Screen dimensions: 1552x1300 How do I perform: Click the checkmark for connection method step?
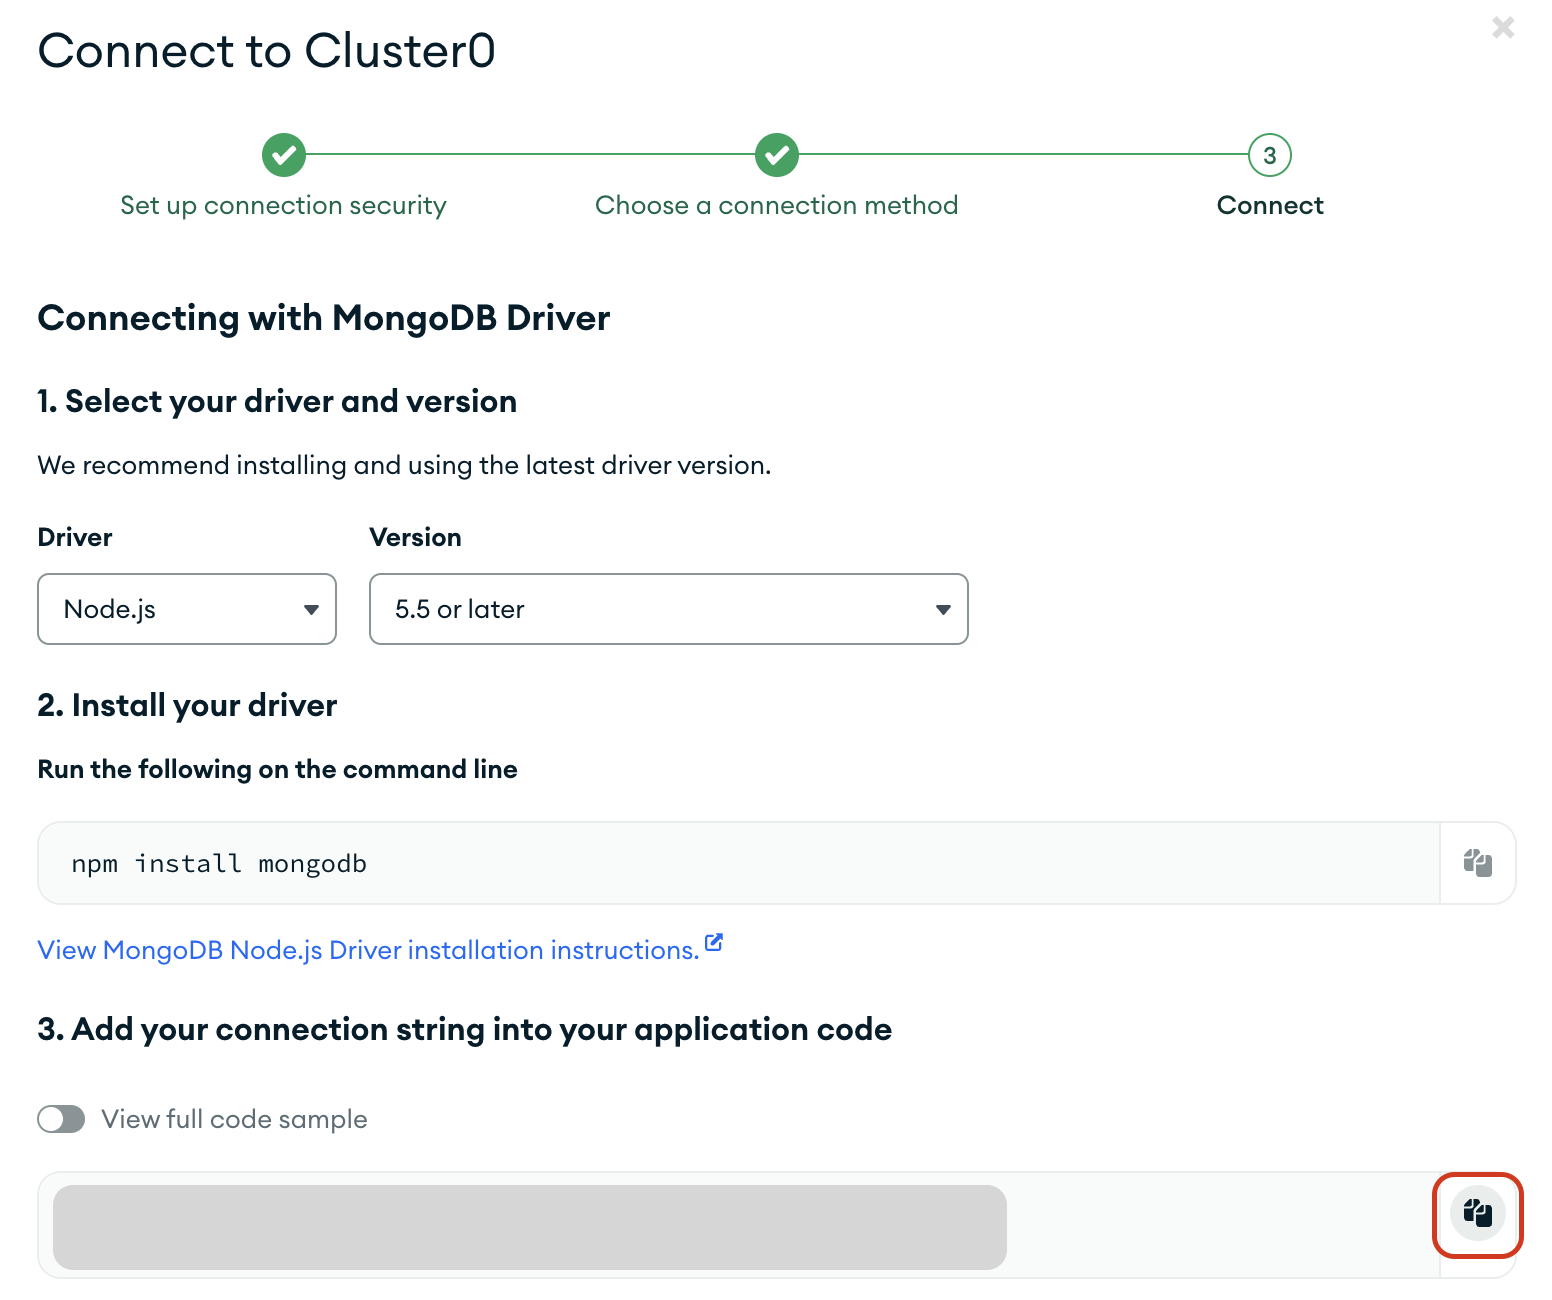click(777, 155)
